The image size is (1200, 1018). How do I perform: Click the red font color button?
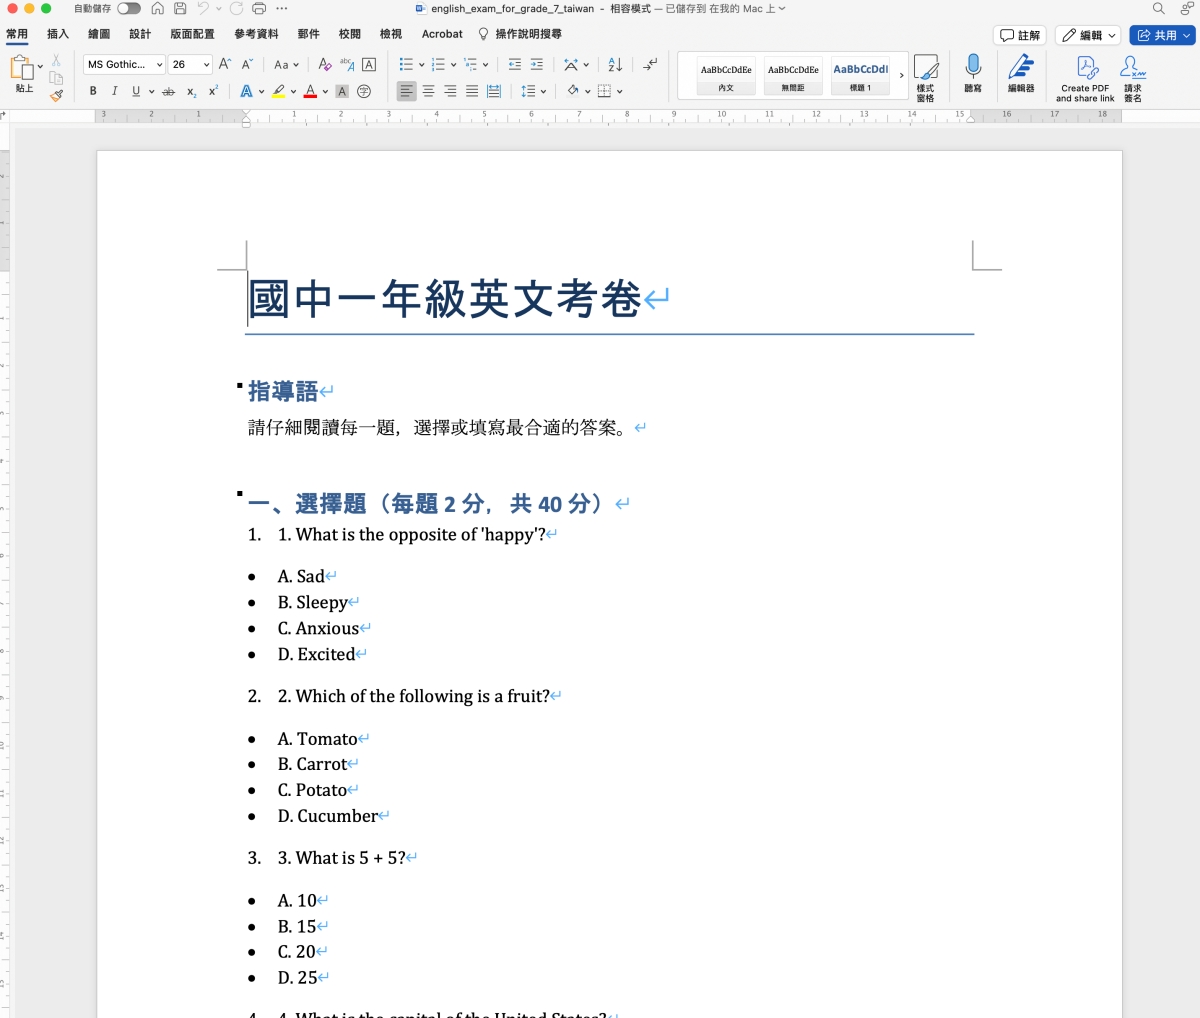click(310, 91)
